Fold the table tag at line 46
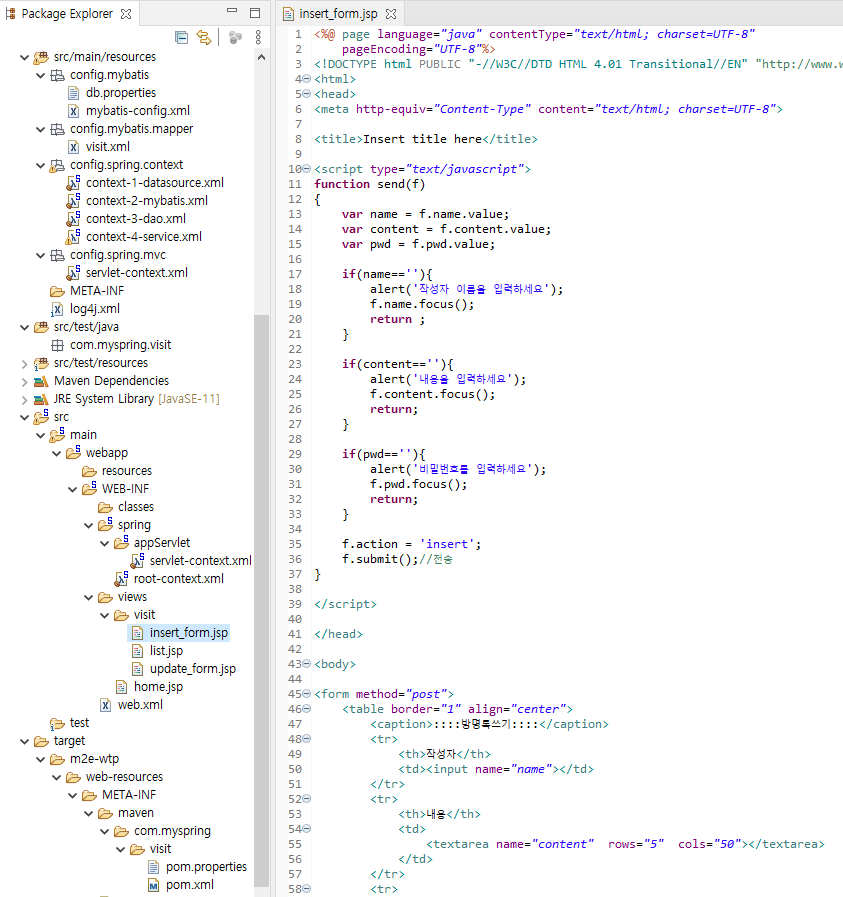The image size is (843, 897). pos(307,709)
